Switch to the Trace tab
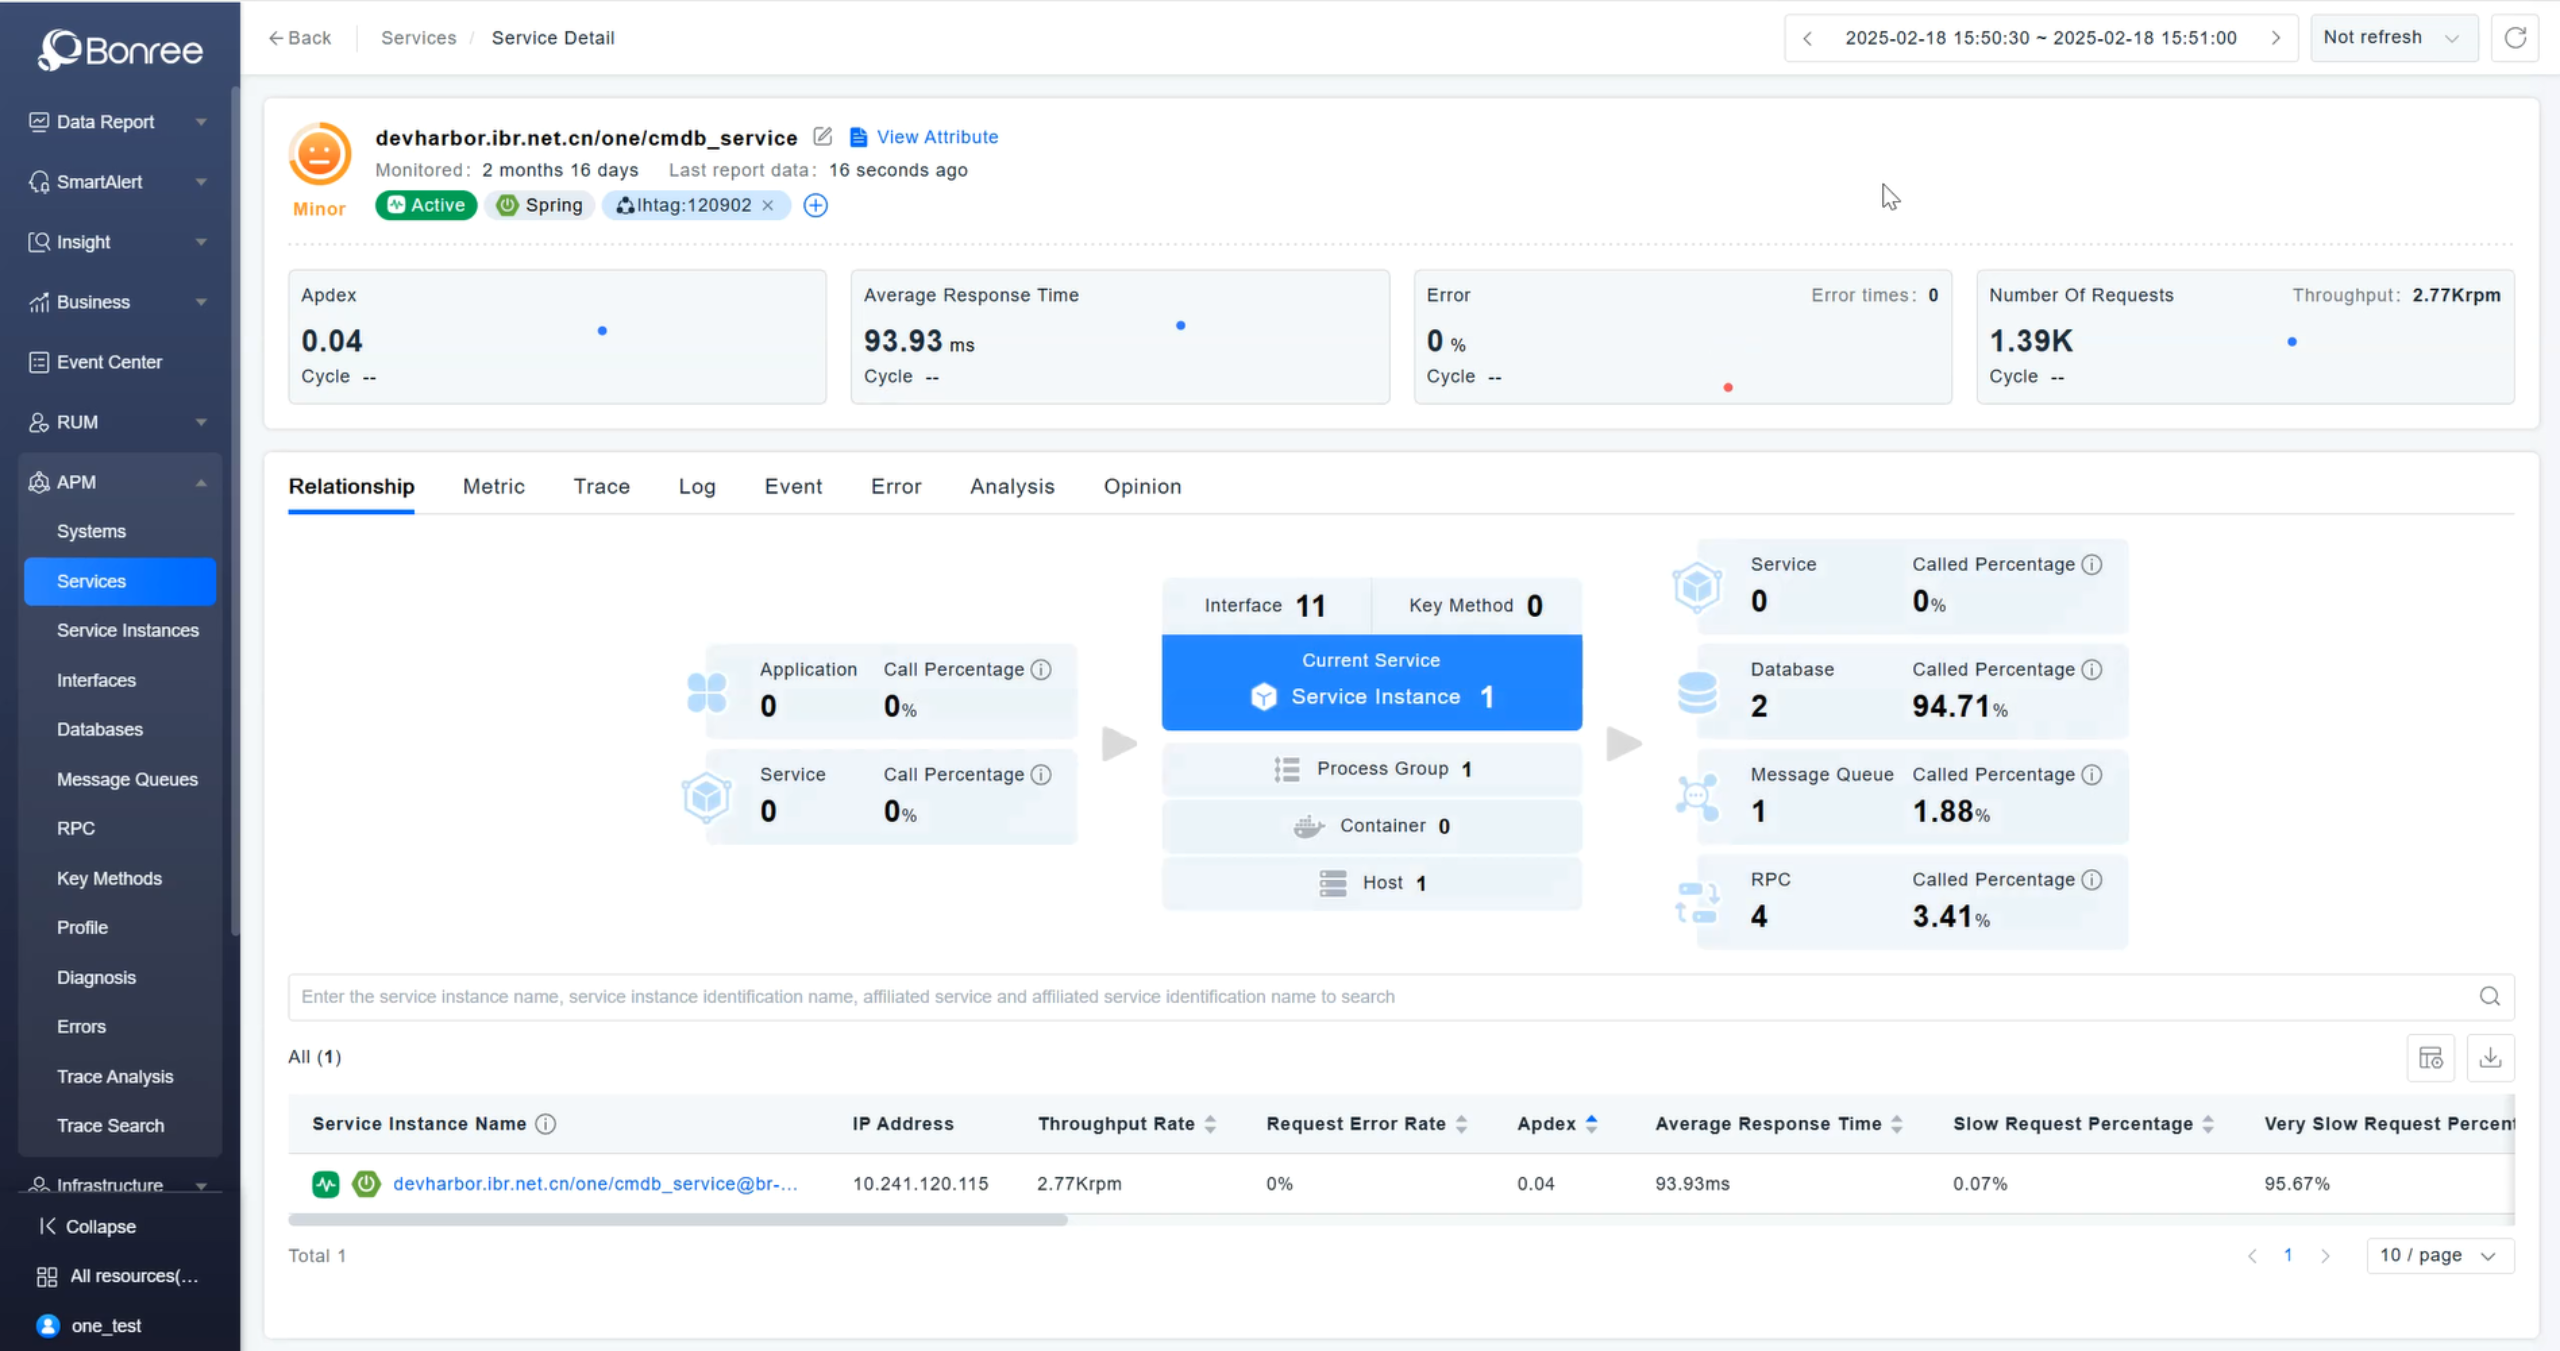 point(601,486)
